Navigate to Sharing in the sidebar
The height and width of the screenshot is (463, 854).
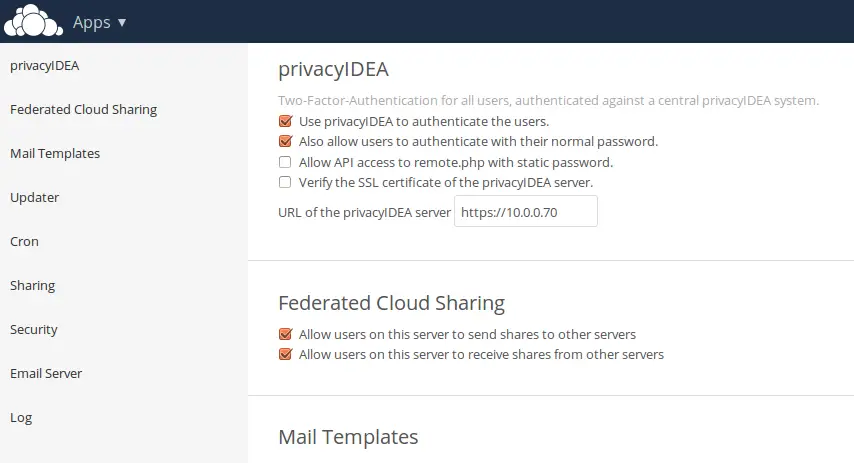tap(33, 286)
